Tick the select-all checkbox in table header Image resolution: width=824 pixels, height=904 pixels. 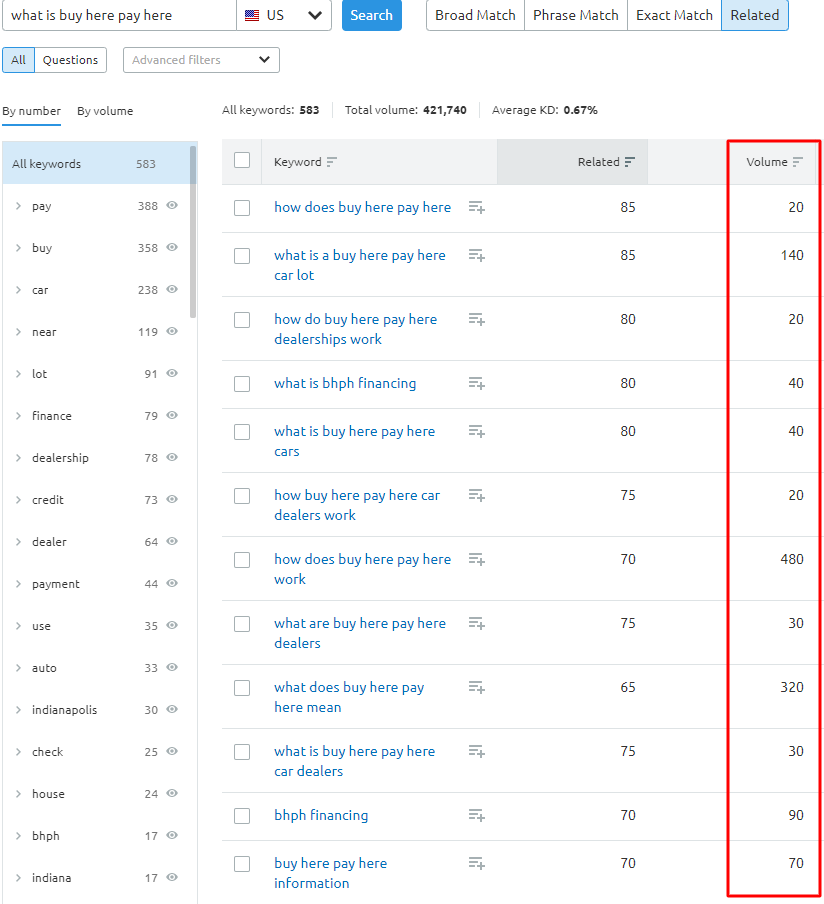click(242, 160)
